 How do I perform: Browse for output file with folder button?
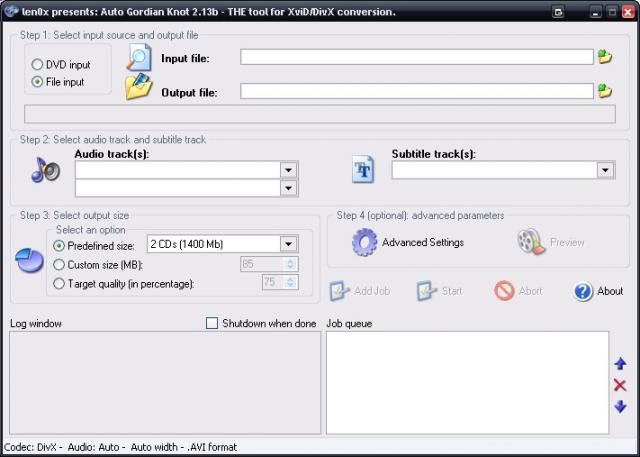click(x=605, y=91)
